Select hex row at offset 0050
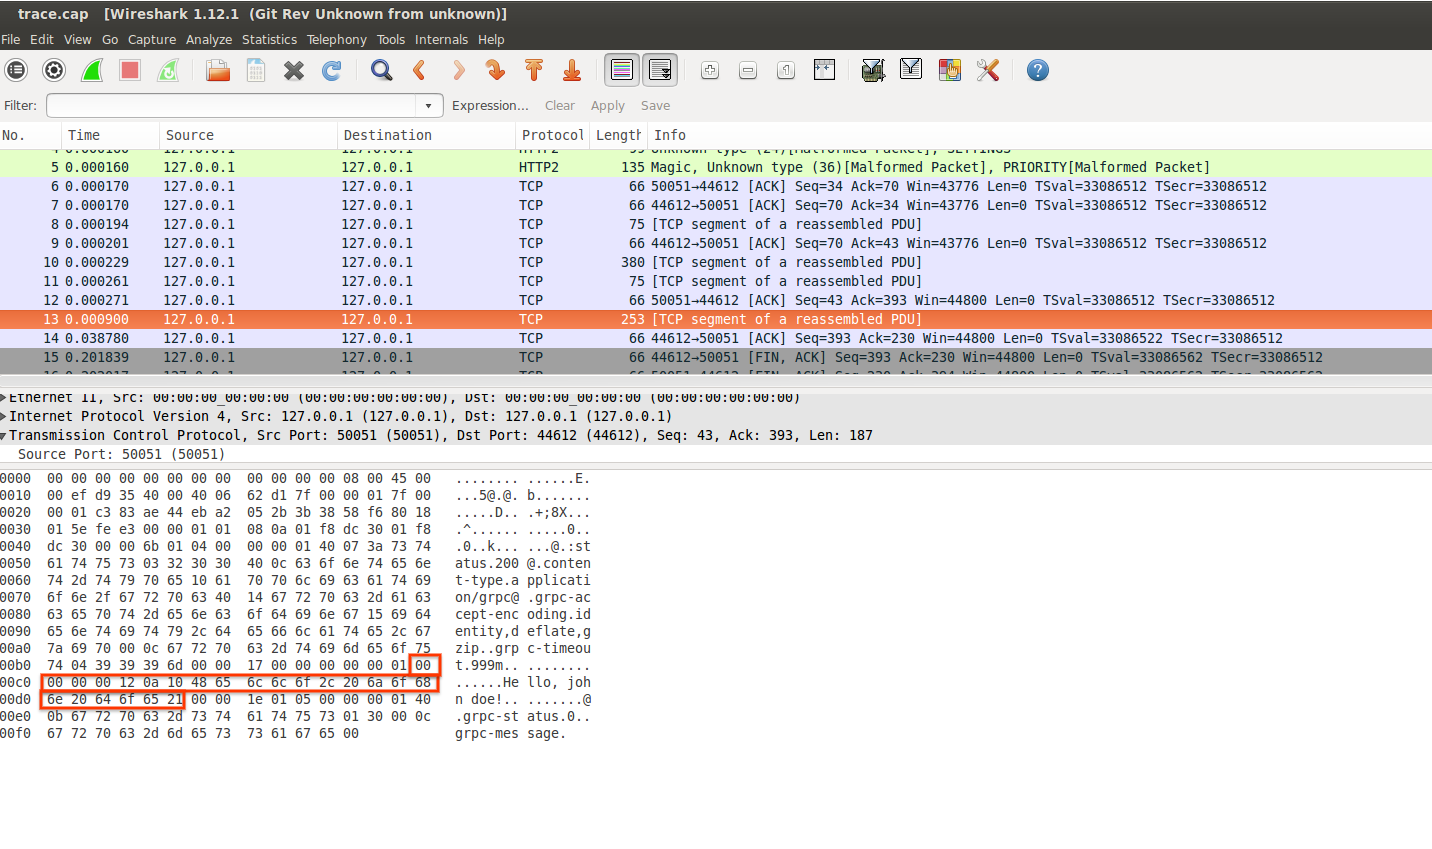The image size is (1432, 849). pos(296,564)
